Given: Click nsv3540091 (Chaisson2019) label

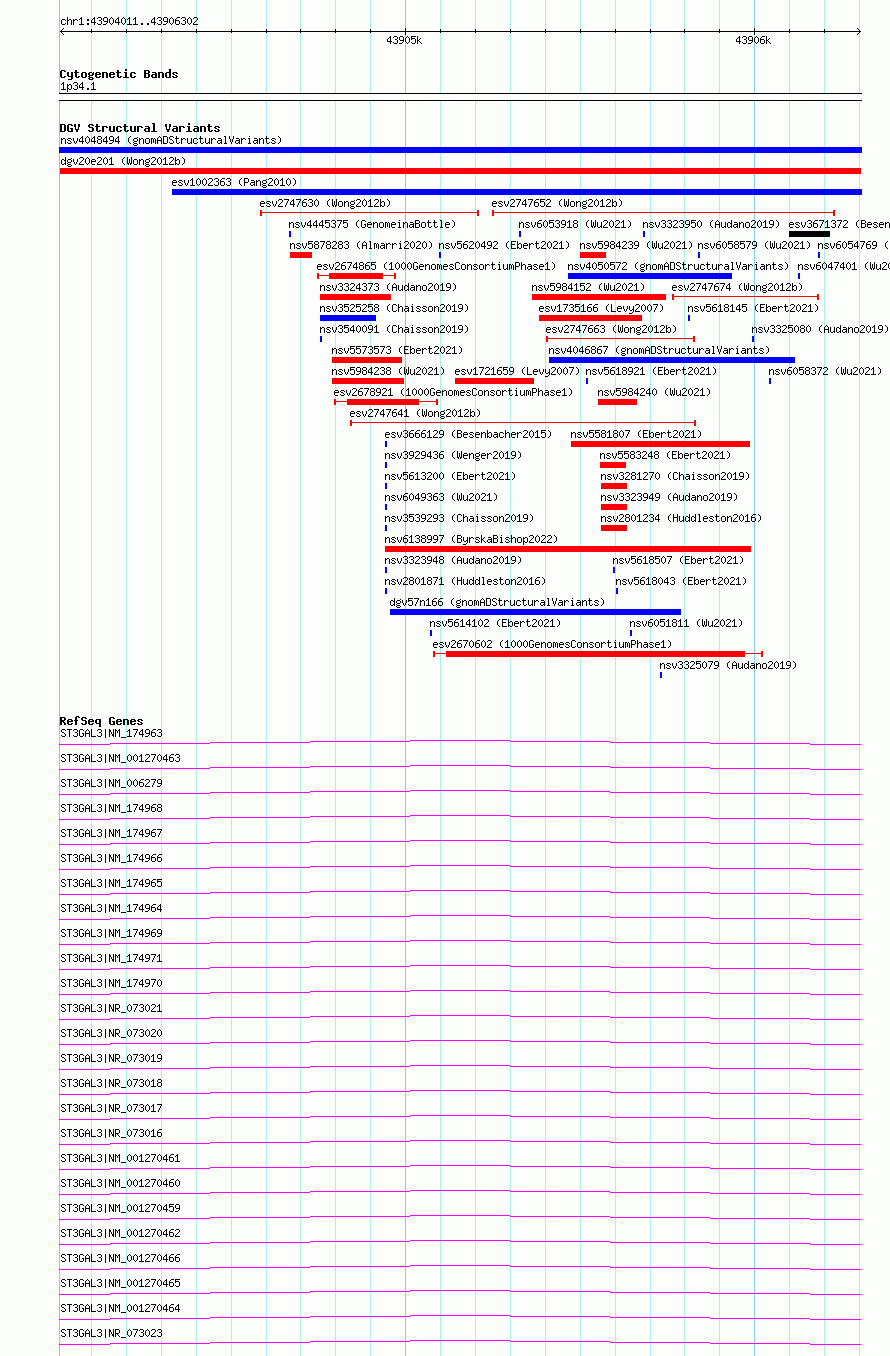Looking at the screenshot, I should tap(394, 329).
